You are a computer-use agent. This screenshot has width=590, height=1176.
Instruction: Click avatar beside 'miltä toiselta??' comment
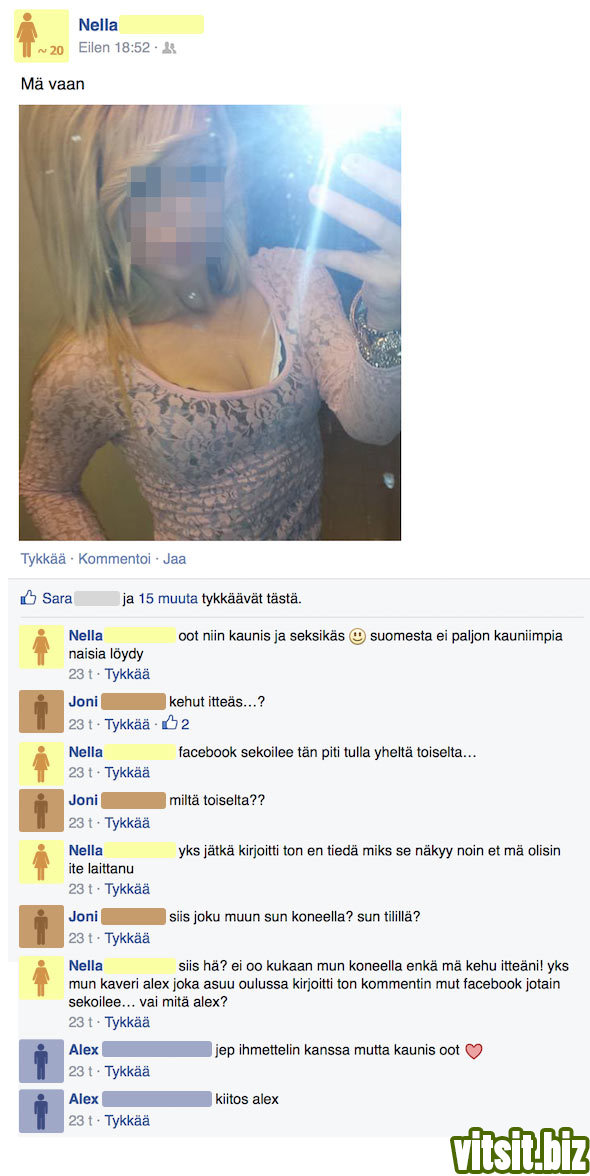(x=41, y=810)
